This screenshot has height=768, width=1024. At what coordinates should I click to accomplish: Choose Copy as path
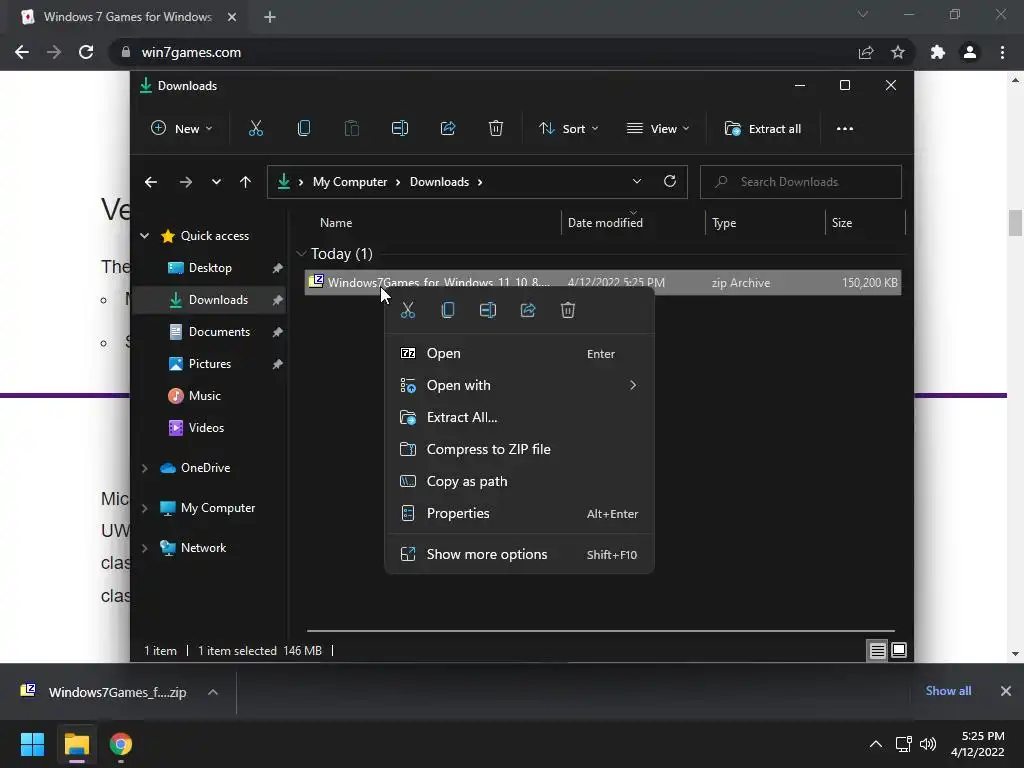(x=519, y=481)
